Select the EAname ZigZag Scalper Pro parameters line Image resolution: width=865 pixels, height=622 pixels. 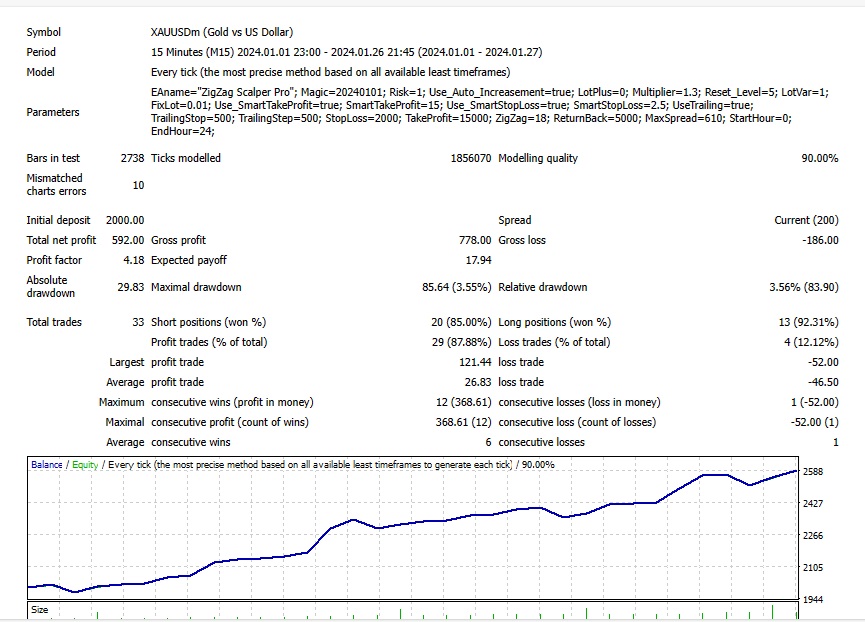tap(490, 93)
